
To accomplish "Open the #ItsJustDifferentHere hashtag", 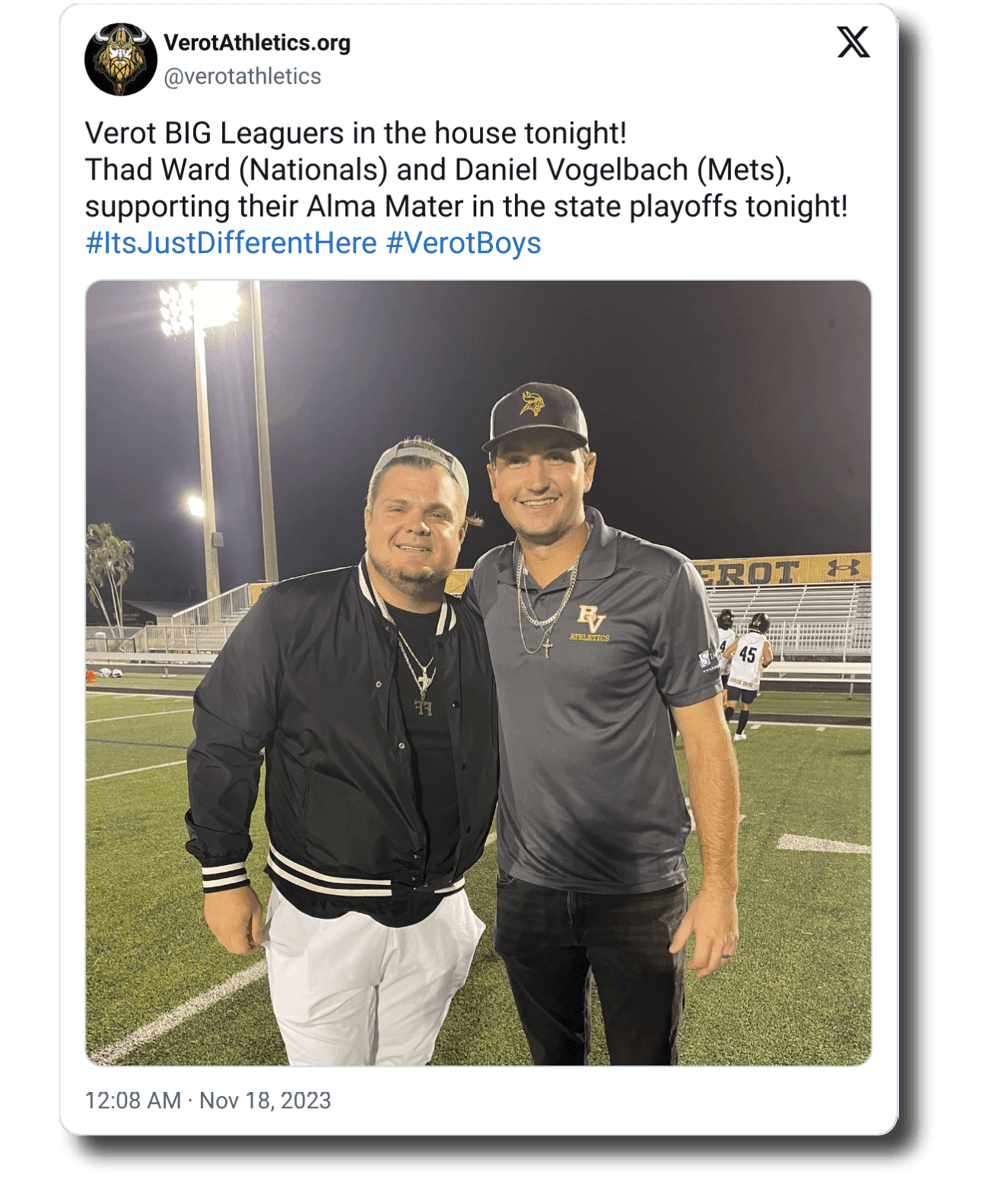I will (231, 243).
